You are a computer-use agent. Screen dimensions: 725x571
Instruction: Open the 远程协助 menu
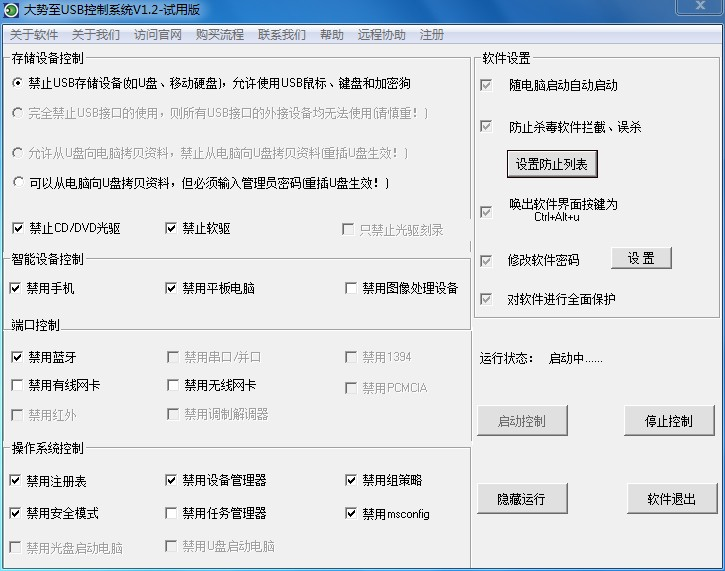coord(381,35)
